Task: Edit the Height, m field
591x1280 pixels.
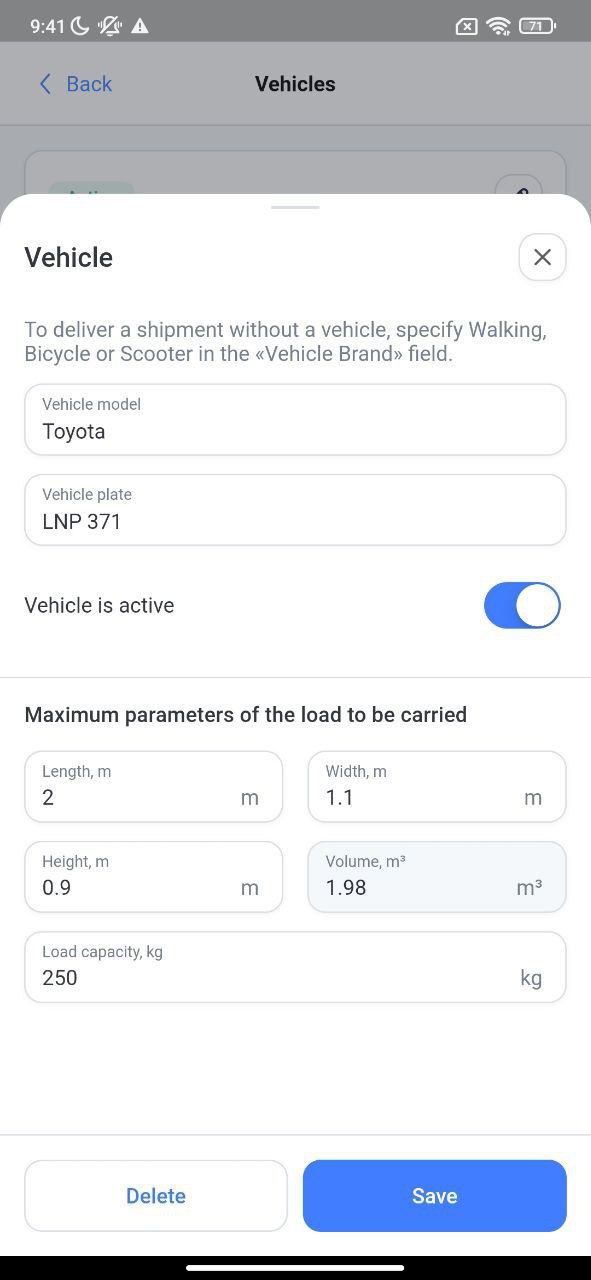Action: 154,877
